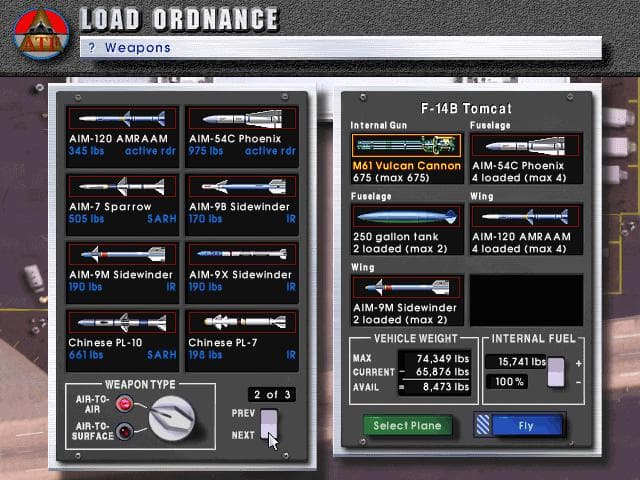Click the Select Plane button
The height and width of the screenshot is (480, 640).
click(x=407, y=426)
